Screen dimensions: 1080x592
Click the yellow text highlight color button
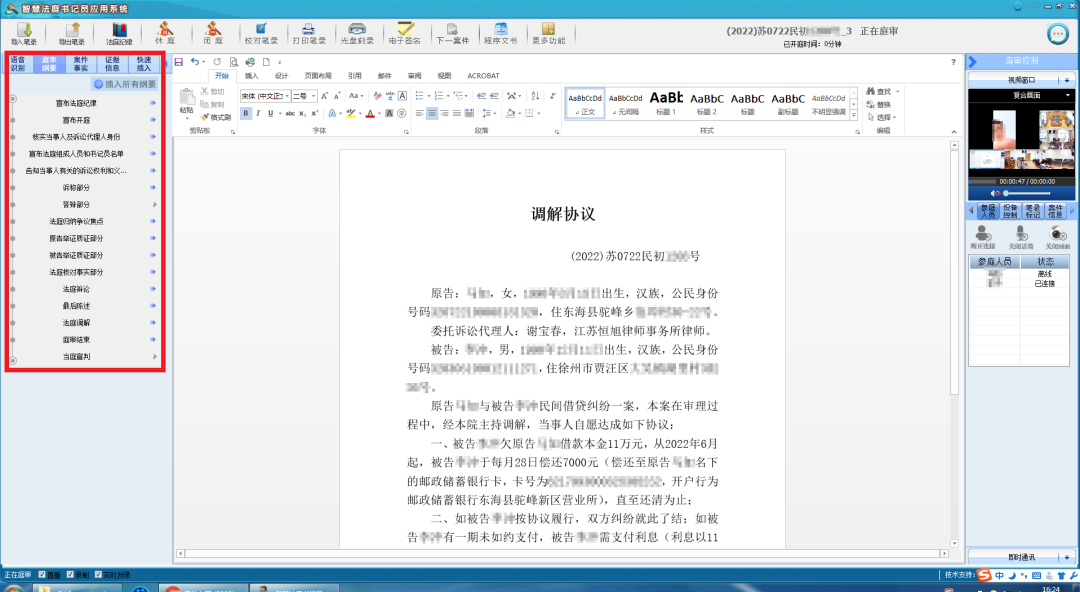point(351,113)
